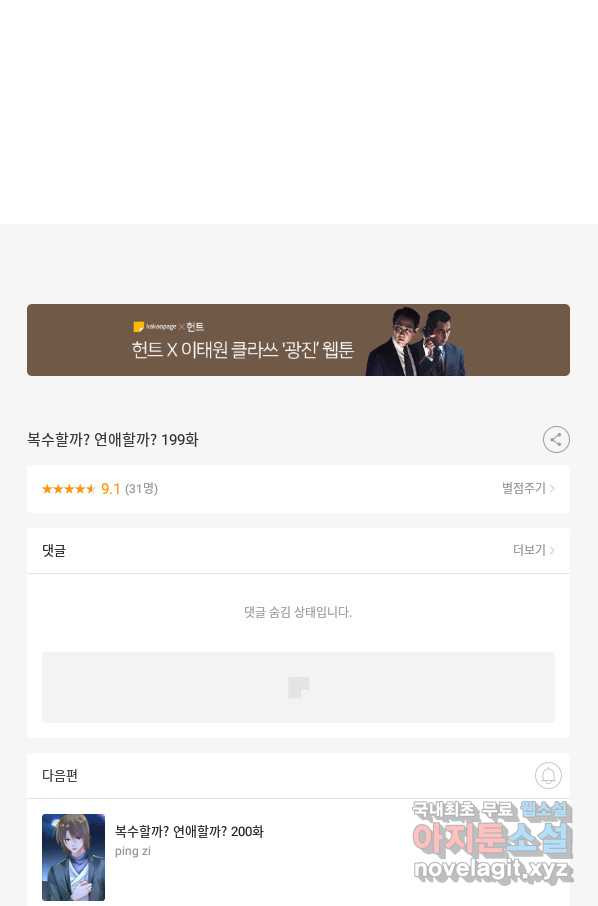Toggle the next-episode notification bell
The height and width of the screenshot is (906, 598).
tap(548, 775)
